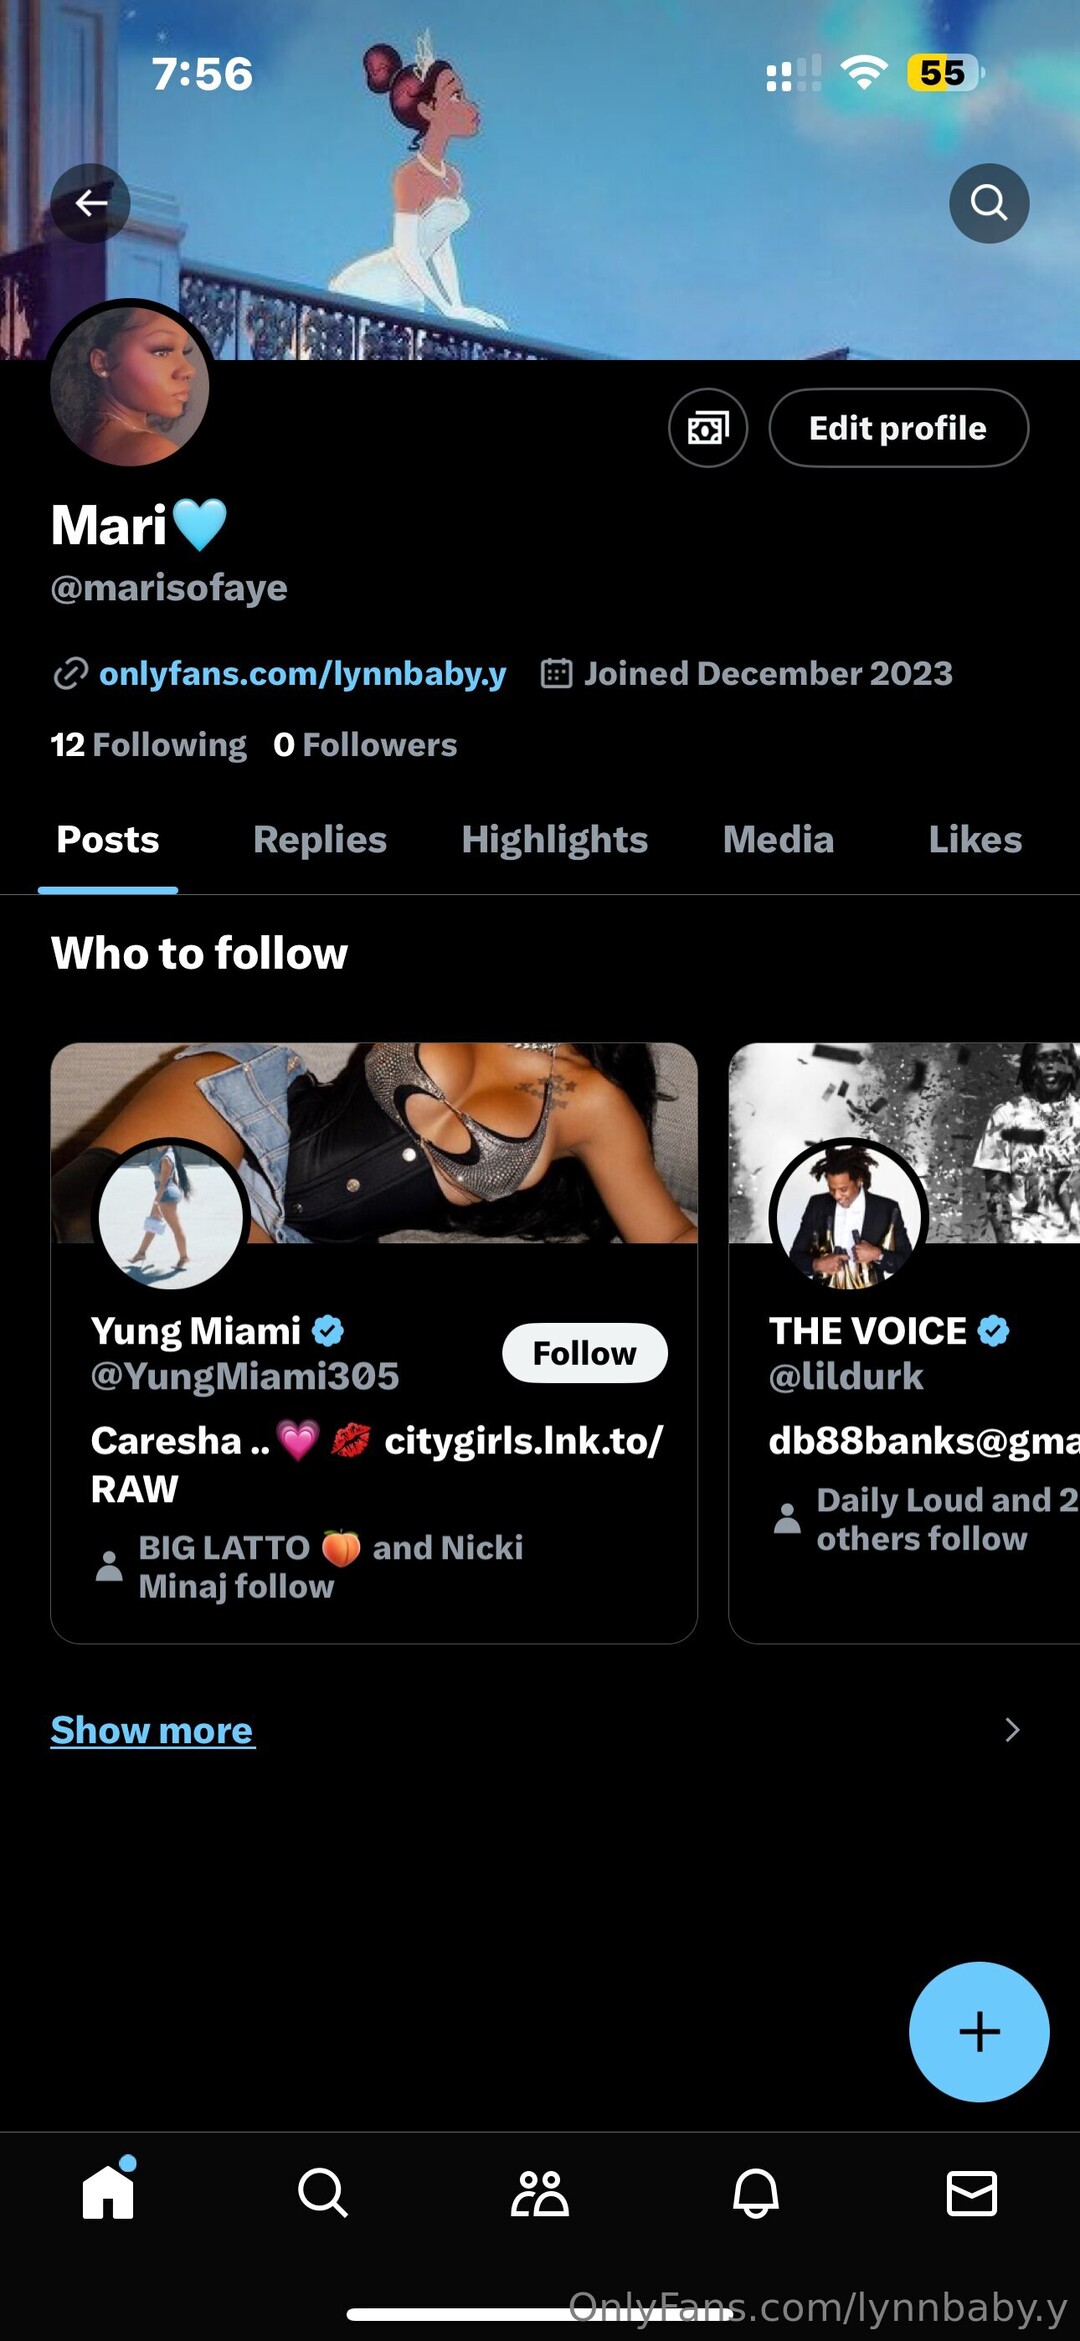Go to the Home tab icon
The width and height of the screenshot is (1080, 2341).
pos(108,2192)
